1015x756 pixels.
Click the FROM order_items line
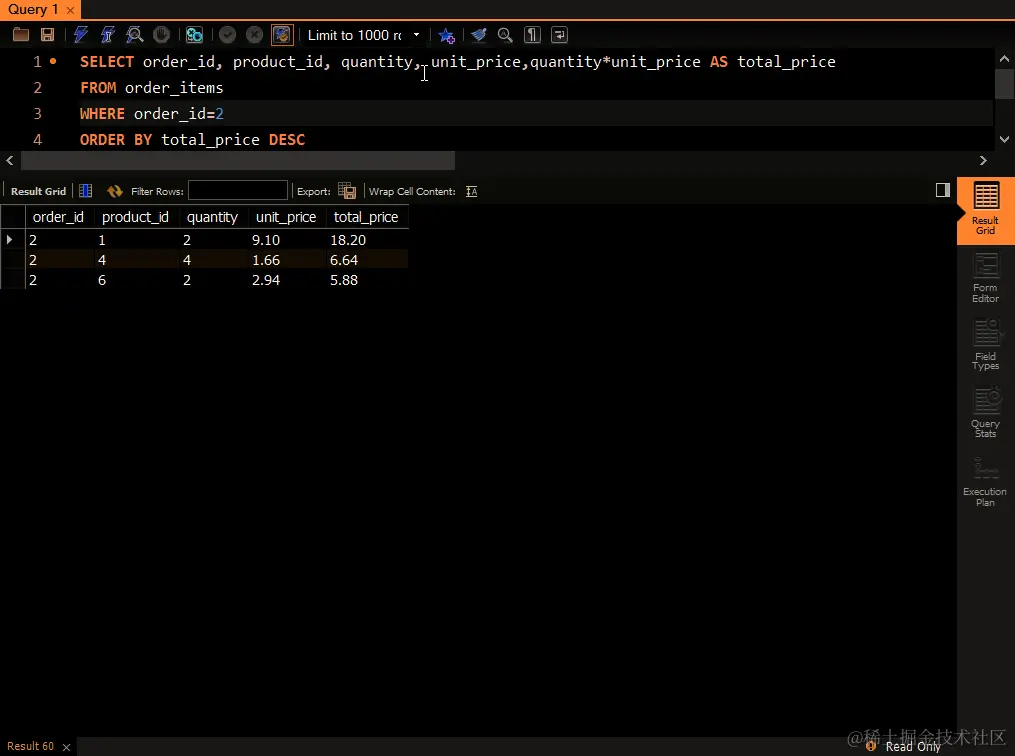[x=151, y=88]
